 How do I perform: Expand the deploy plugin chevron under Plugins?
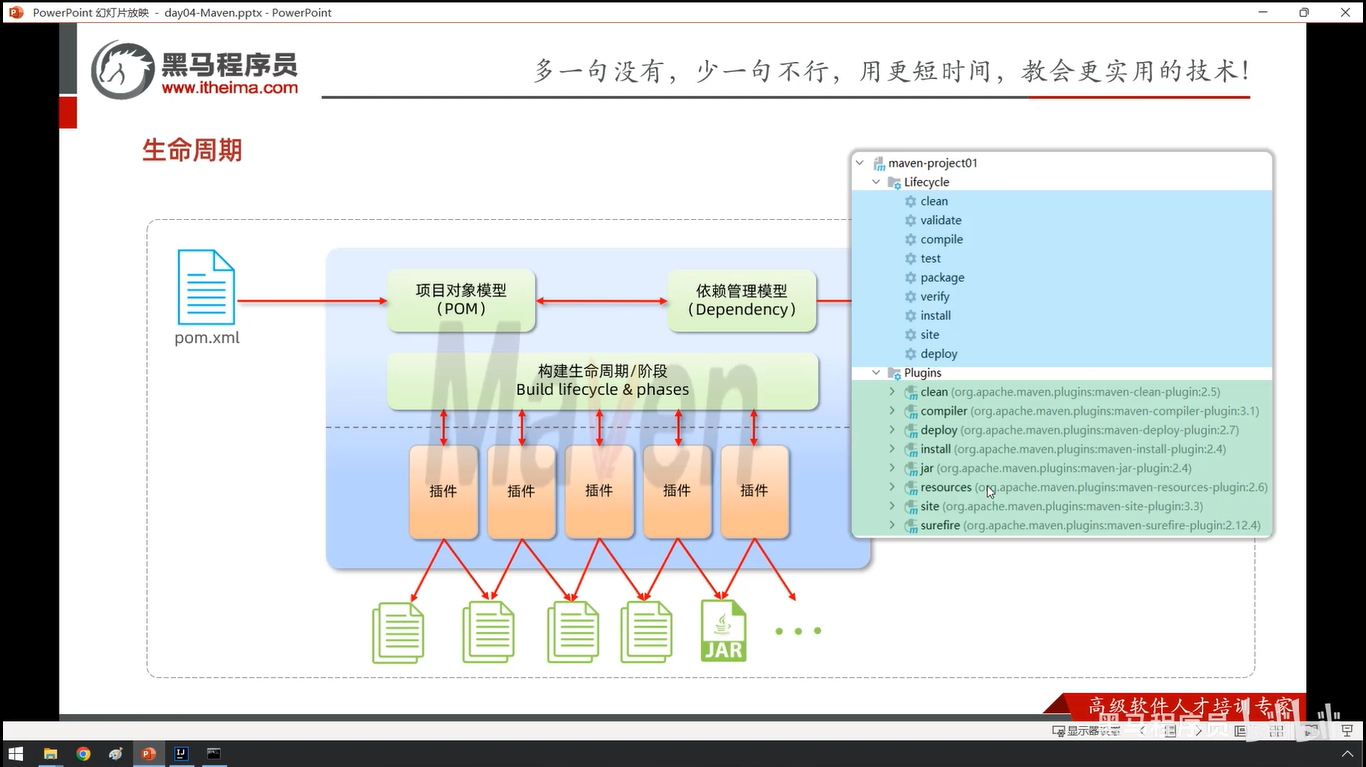(892, 430)
